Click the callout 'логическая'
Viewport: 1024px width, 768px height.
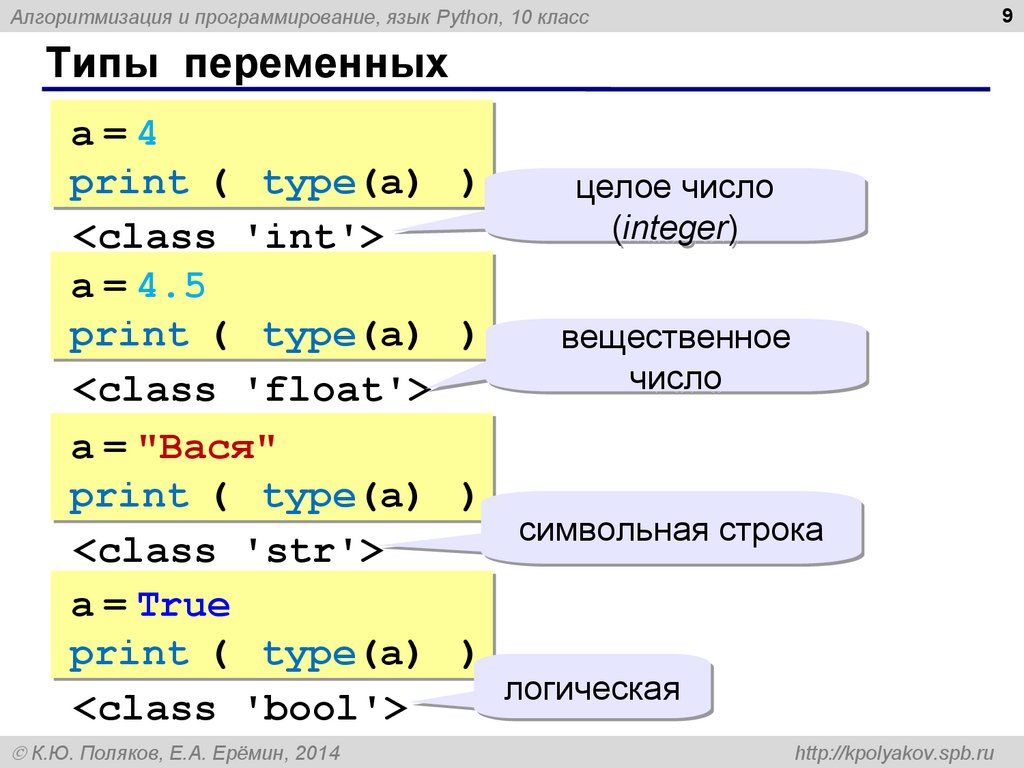592,689
